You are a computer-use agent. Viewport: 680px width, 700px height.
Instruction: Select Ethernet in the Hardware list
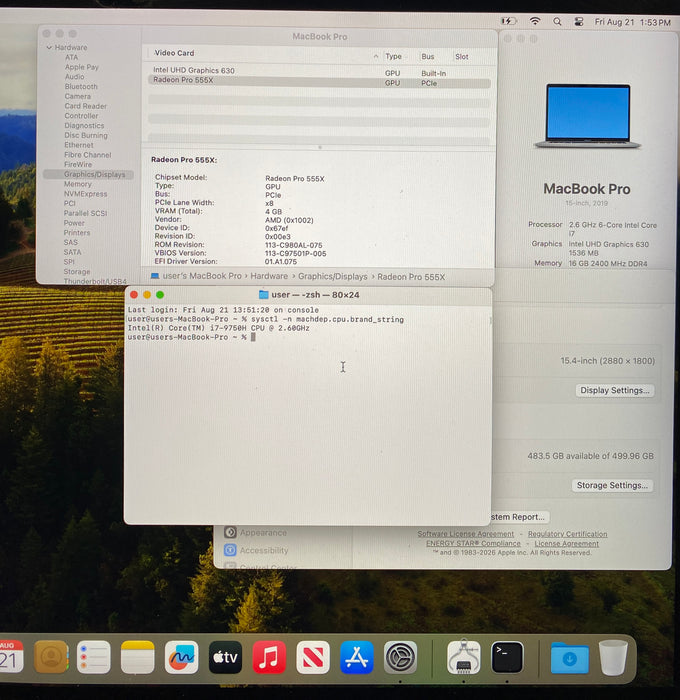click(x=79, y=145)
